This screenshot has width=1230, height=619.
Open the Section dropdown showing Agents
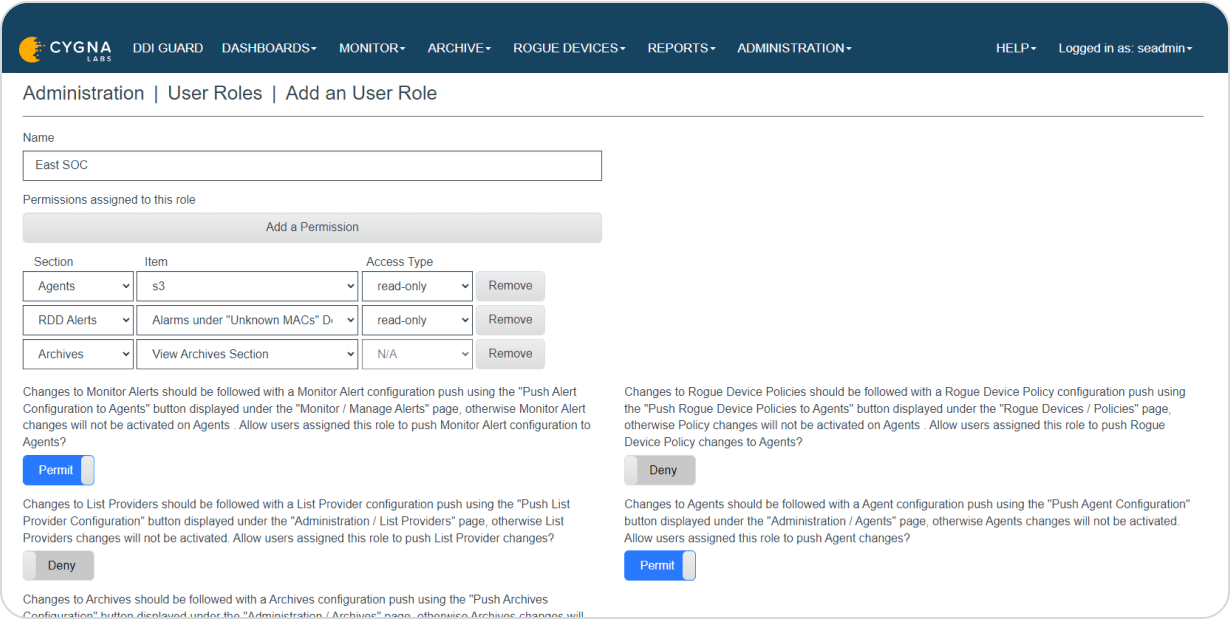pos(77,286)
